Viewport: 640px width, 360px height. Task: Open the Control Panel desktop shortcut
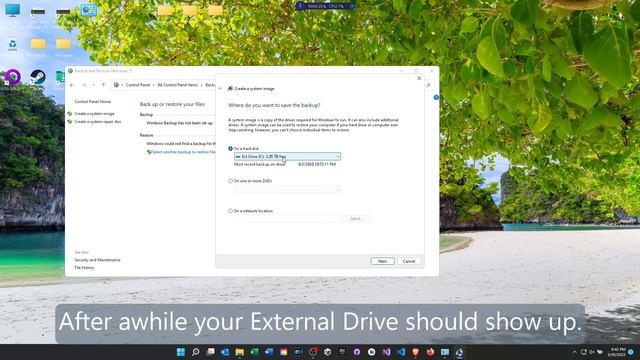(x=88, y=9)
